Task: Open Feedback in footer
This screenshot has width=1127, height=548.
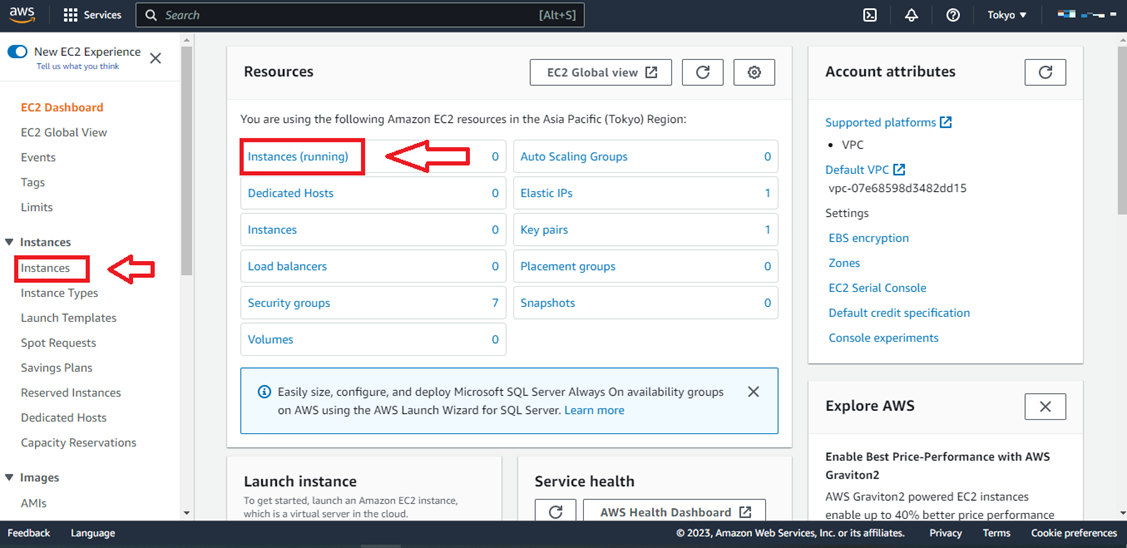Action: click(29, 533)
